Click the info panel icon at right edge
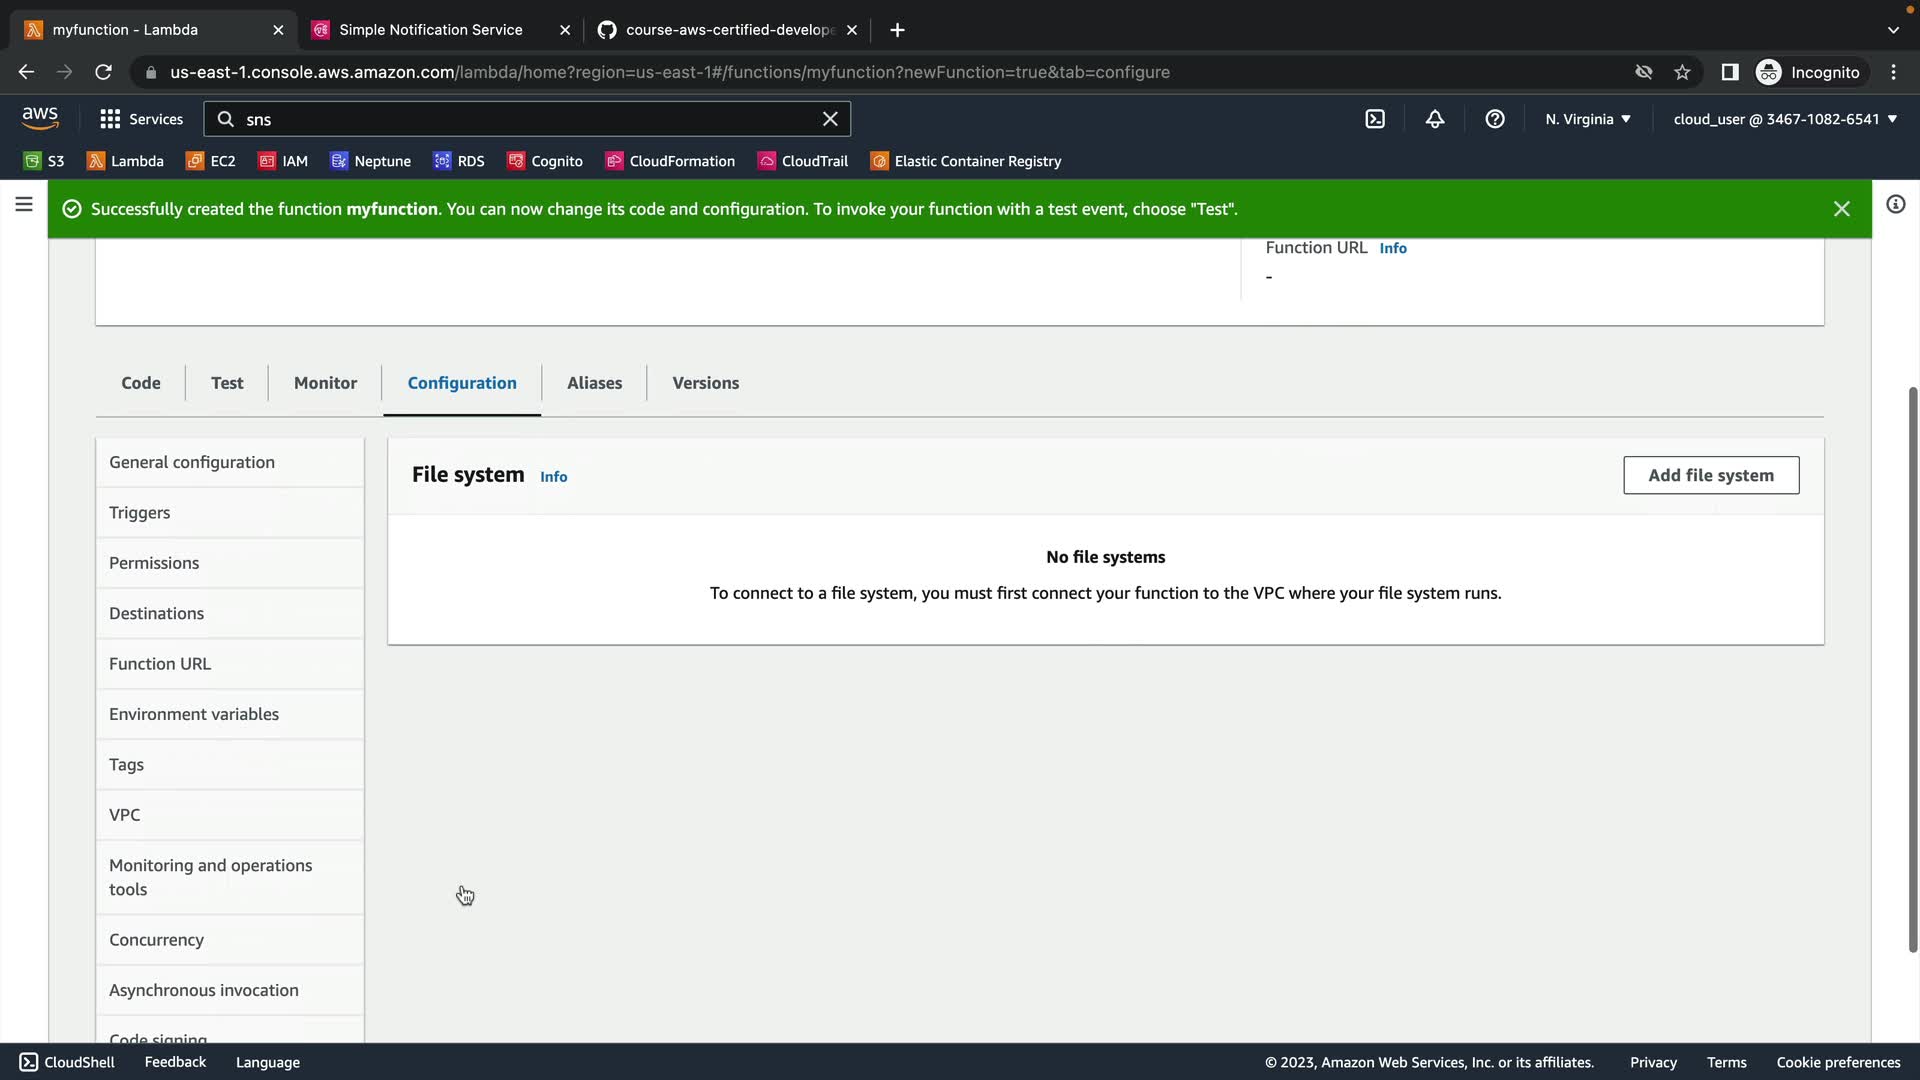This screenshot has height=1080, width=1920. pos(1895,205)
